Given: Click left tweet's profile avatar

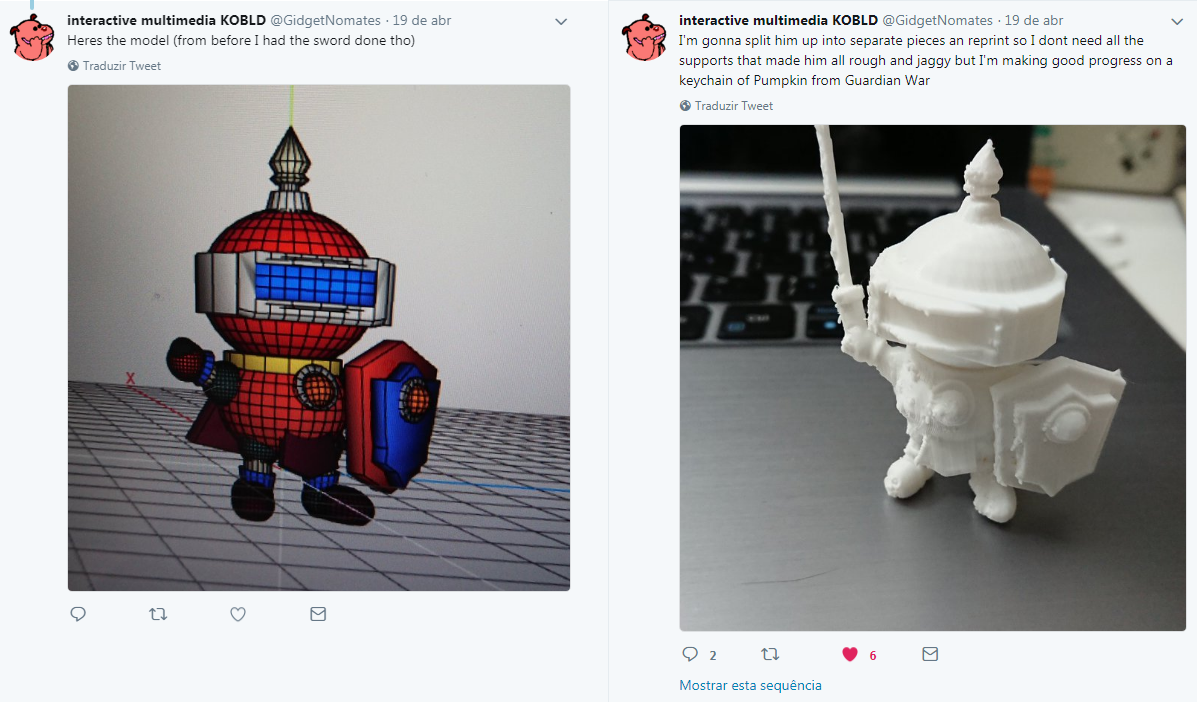Looking at the screenshot, I should tap(32, 37).
